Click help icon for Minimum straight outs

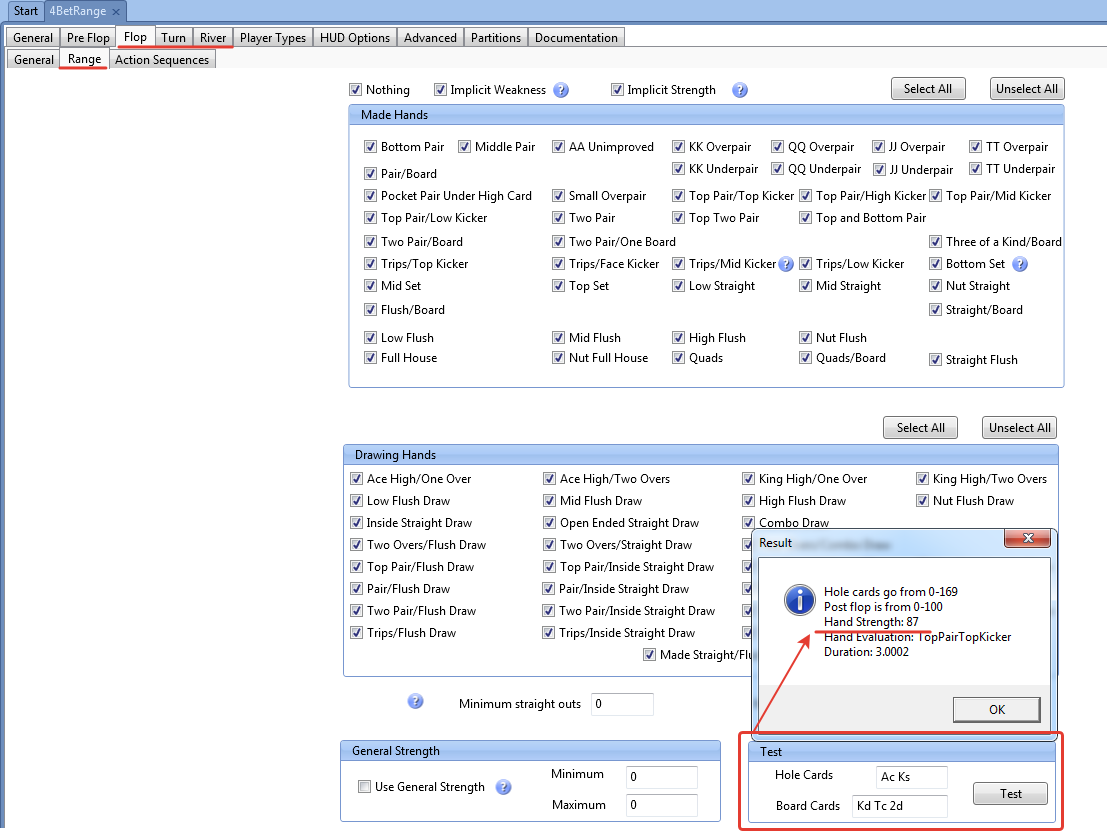[x=416, y=702]
